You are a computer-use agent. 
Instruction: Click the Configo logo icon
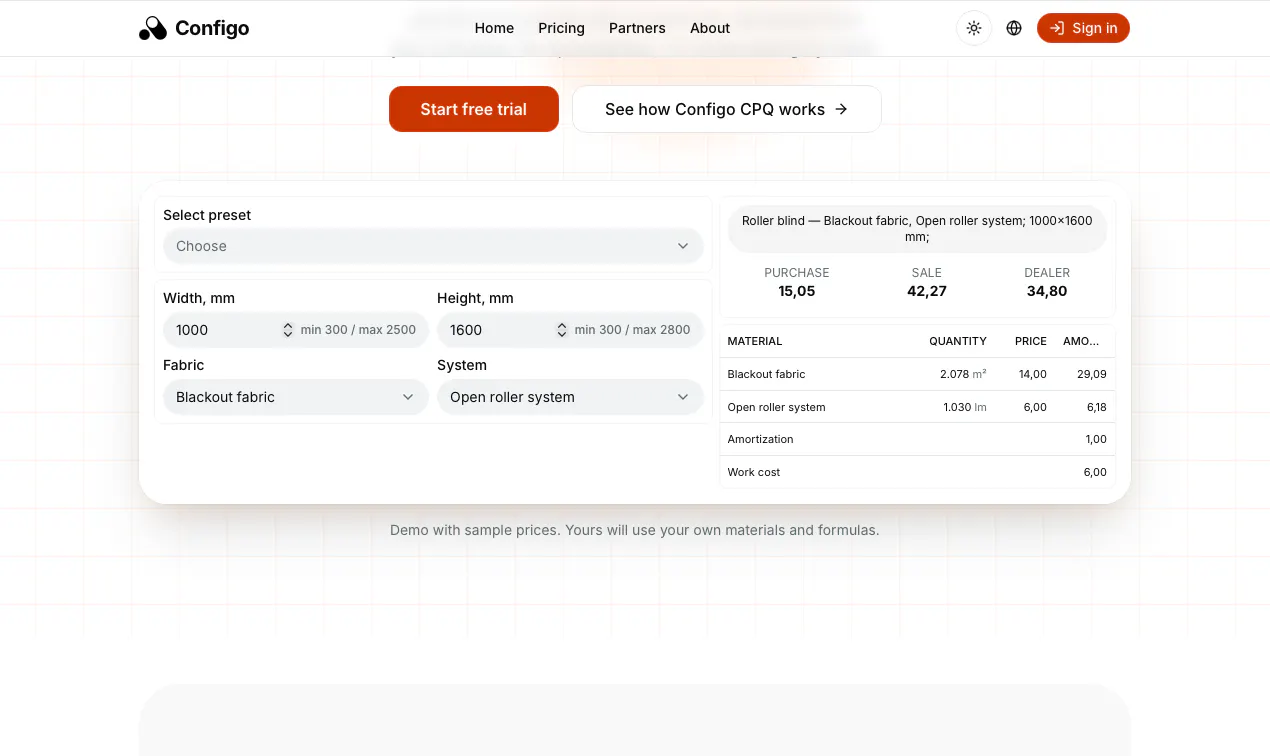(153, 28)
